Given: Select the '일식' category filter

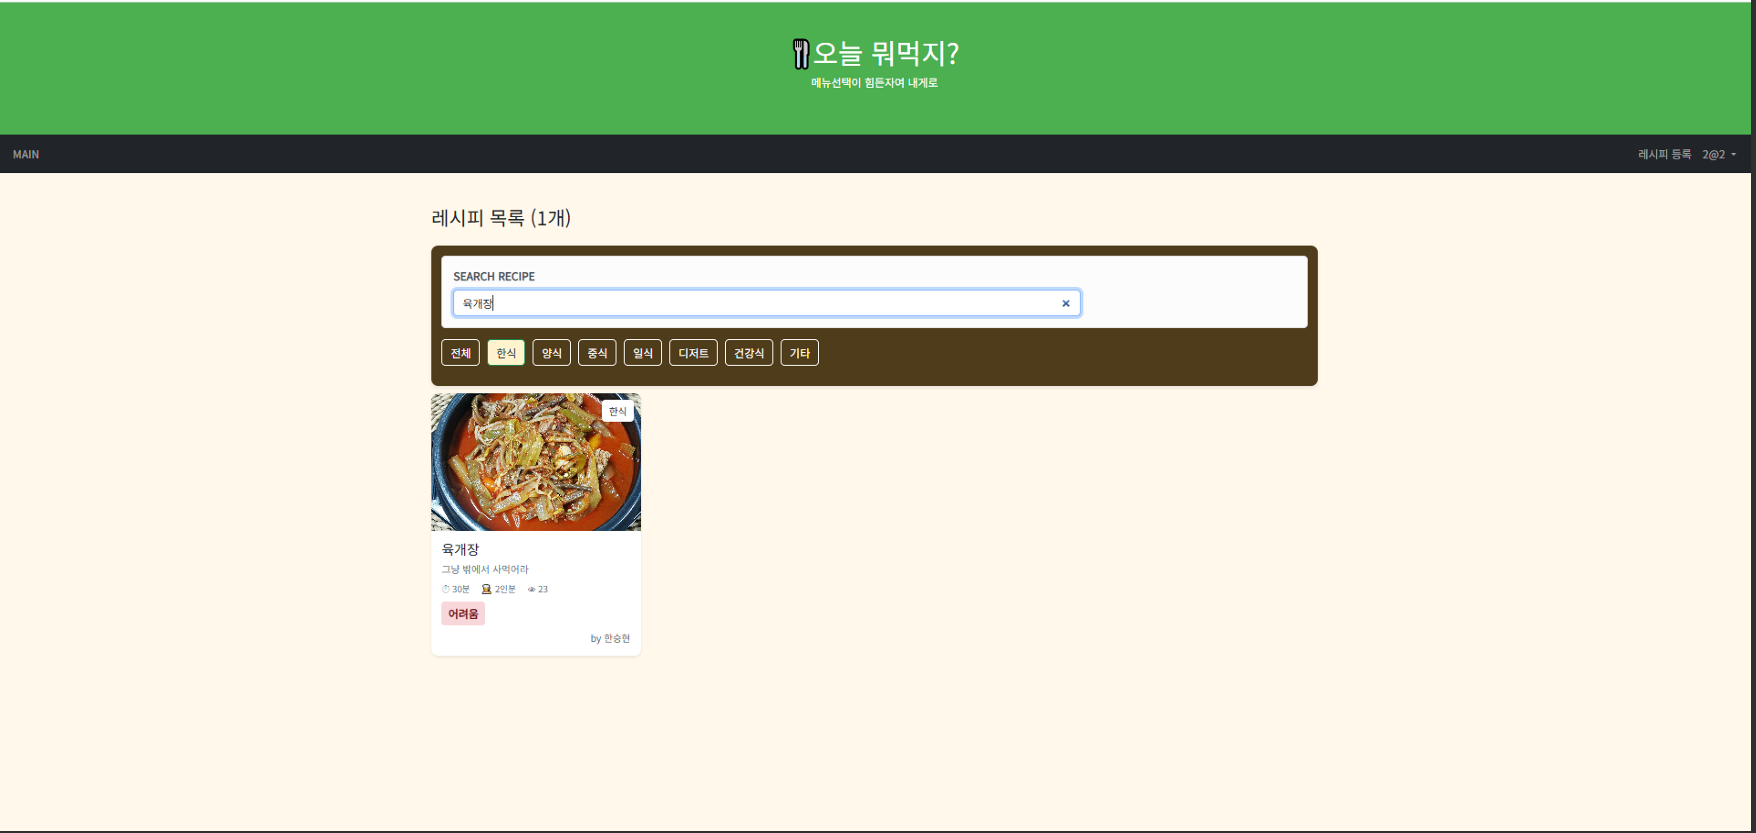Looking at the screenshot, I should coord(643,353).
